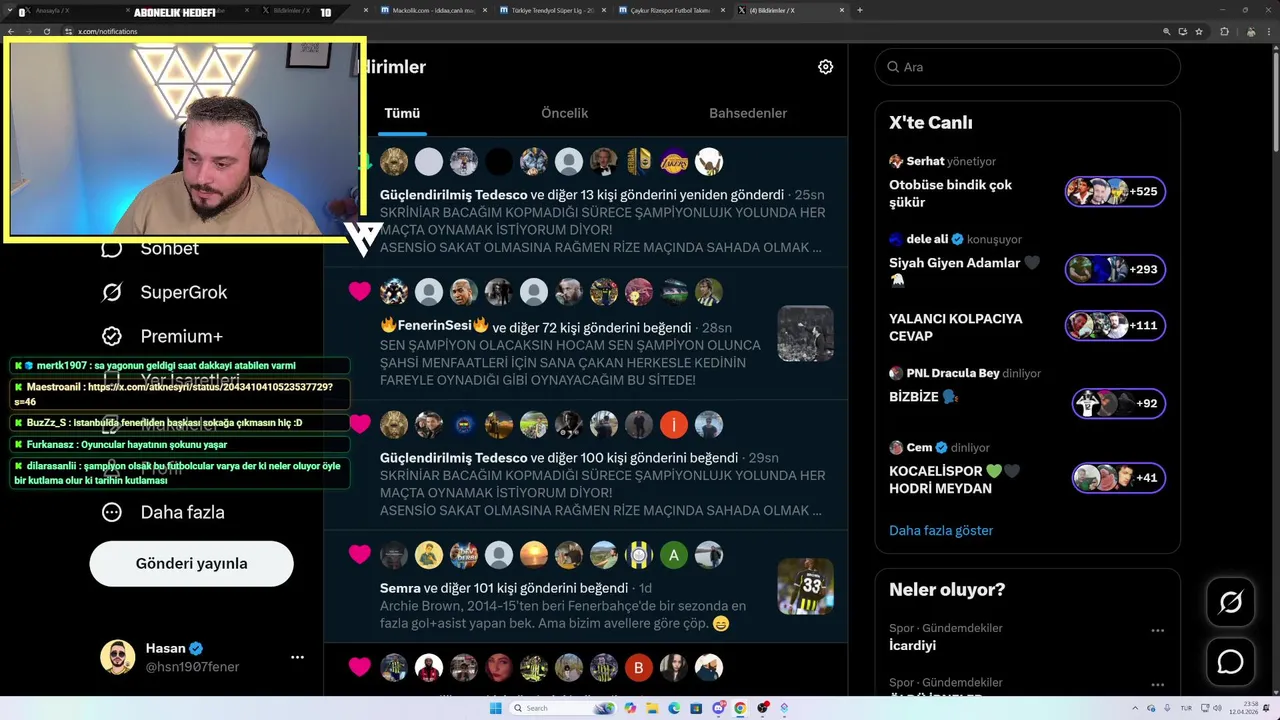Switch to Çaykur Rizespor Futbol Takımı tab
This screenshot has width=1280, height=720.
coord(672,11)
